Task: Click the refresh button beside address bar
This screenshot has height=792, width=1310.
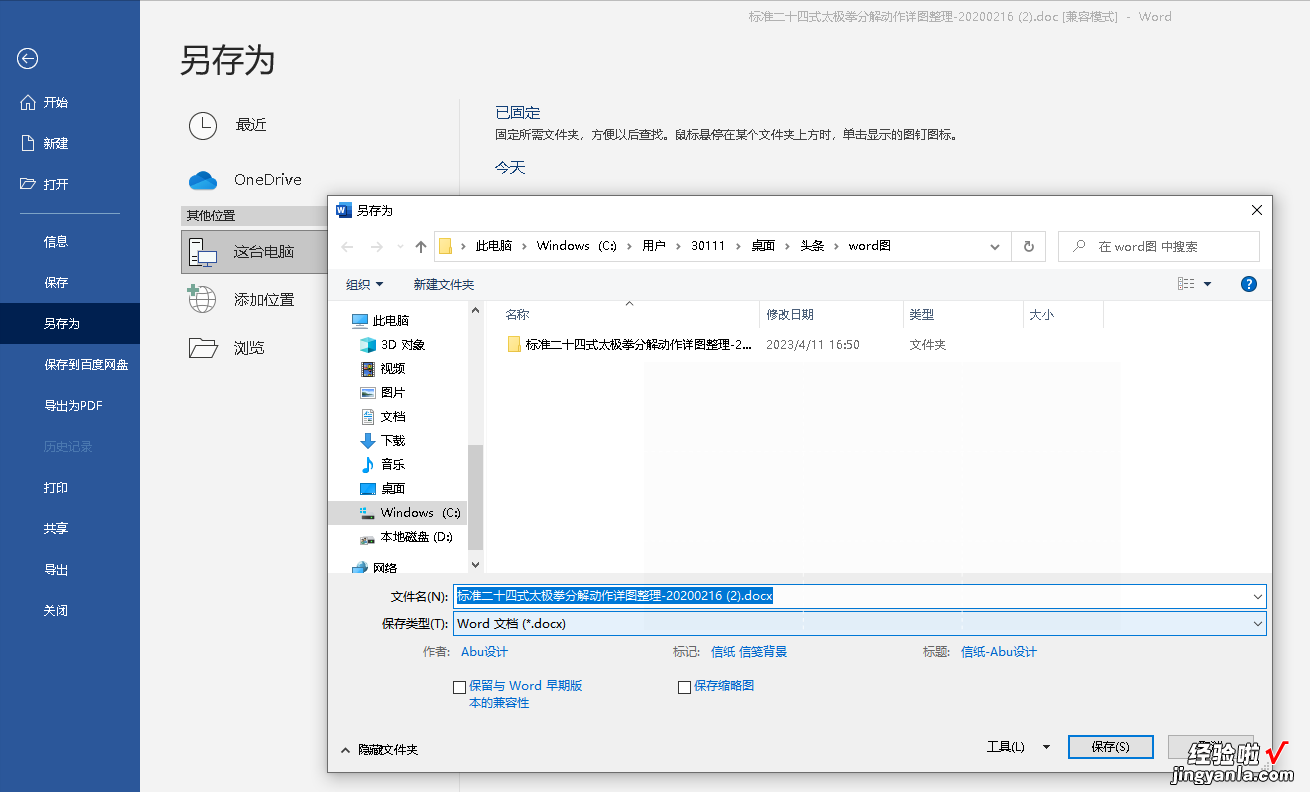Action: tap(1028, 246)
